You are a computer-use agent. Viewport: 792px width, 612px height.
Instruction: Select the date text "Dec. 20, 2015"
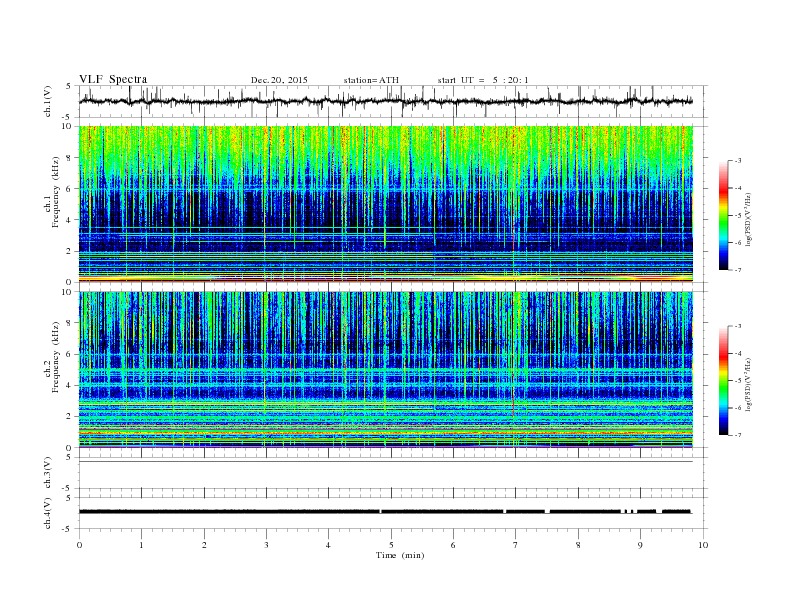279,80
